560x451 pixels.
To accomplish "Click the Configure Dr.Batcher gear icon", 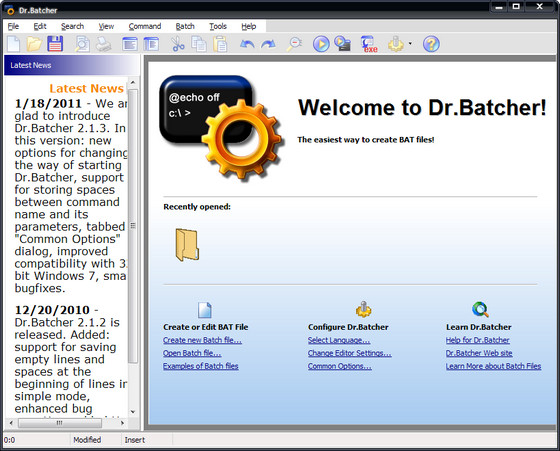I will 364,309.
